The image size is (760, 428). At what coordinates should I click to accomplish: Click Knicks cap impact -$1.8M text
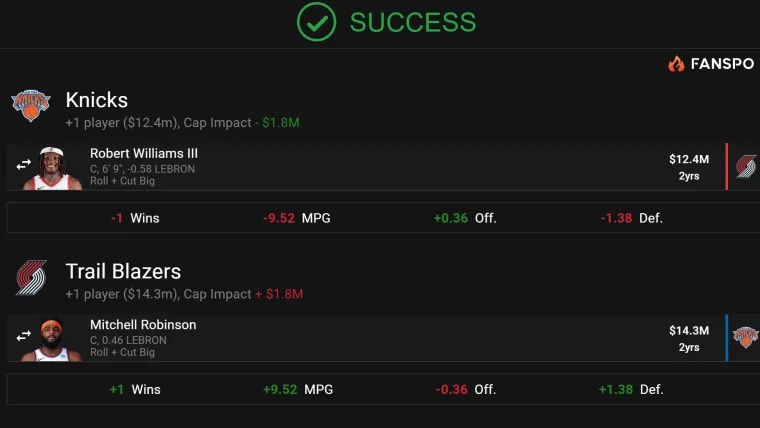[277, 123]
